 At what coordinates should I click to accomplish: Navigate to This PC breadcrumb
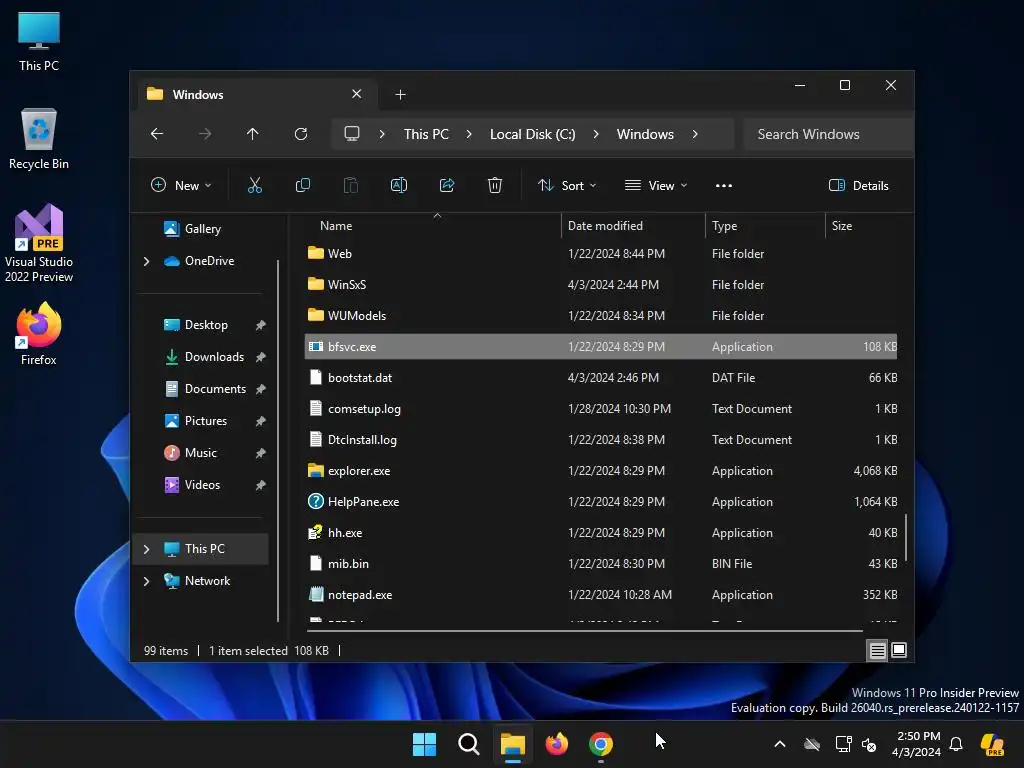426,134
